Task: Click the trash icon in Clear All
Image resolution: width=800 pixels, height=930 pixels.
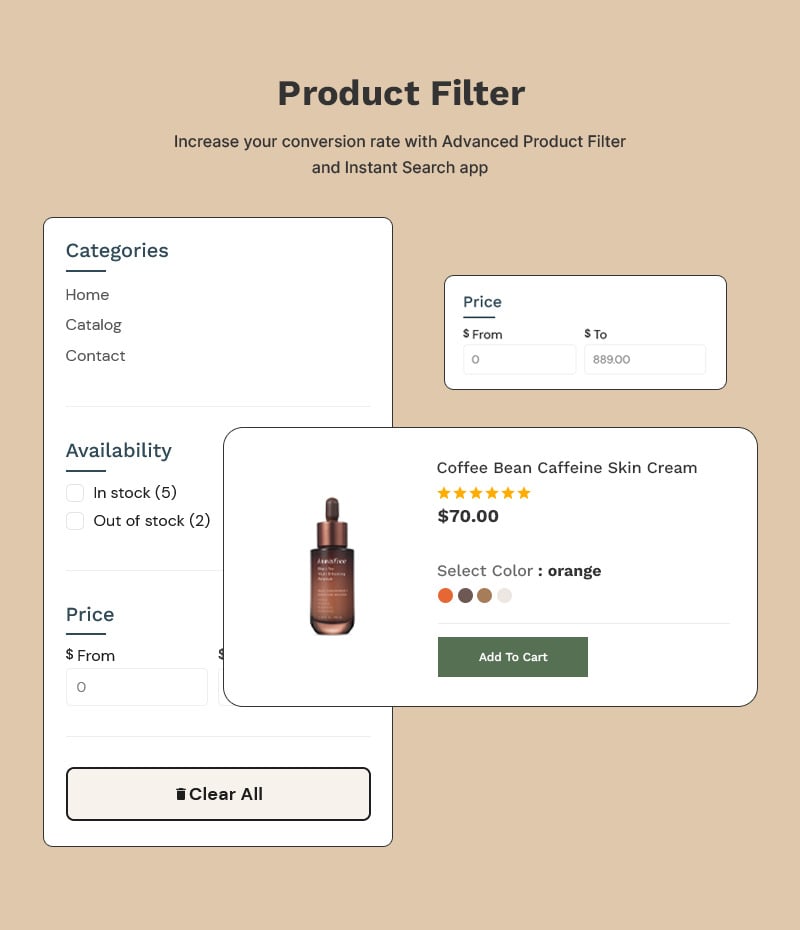Action: [x=180, y=793]
